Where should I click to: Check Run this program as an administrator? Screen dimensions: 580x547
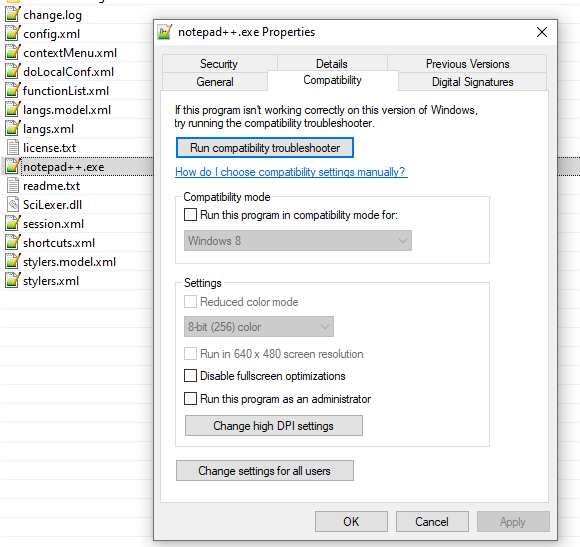pyautogui.click(x=190, y=399)
